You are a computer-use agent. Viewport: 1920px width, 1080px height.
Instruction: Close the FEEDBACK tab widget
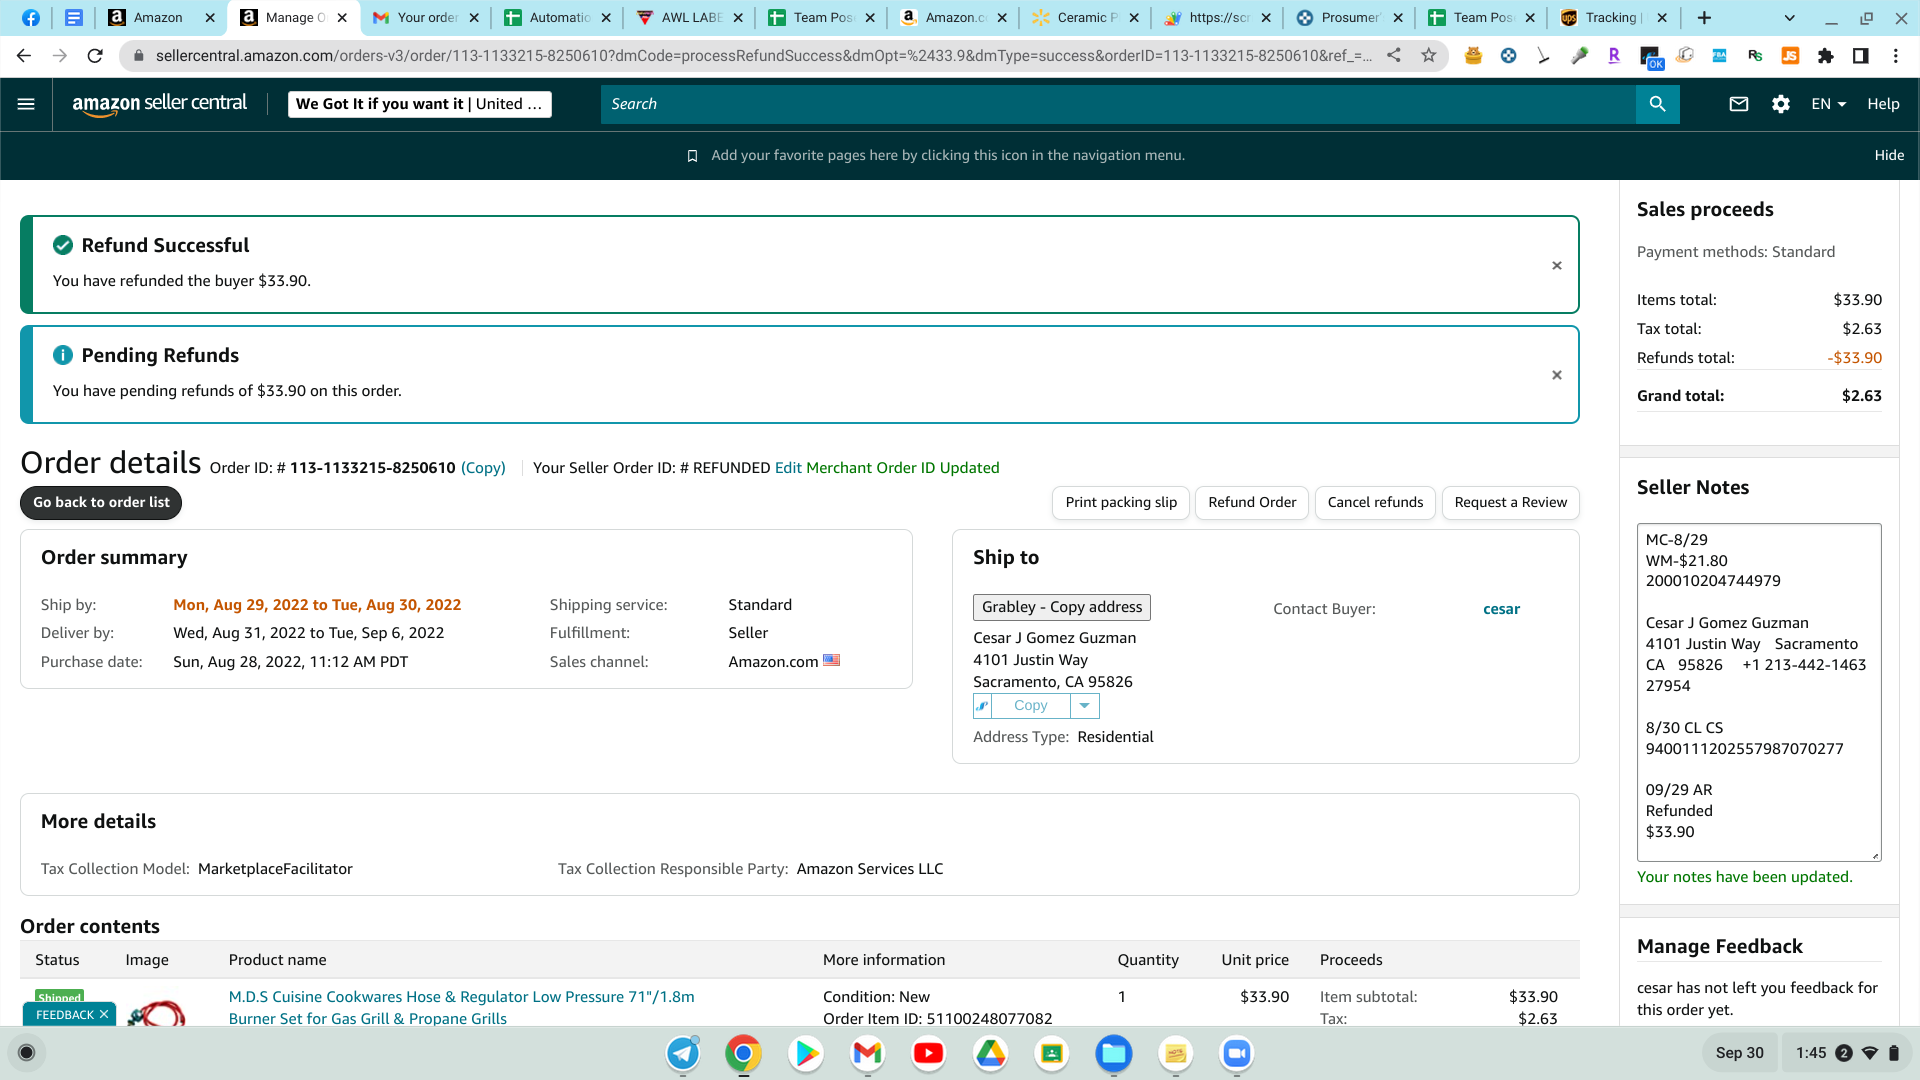(x=104, y=1014)
